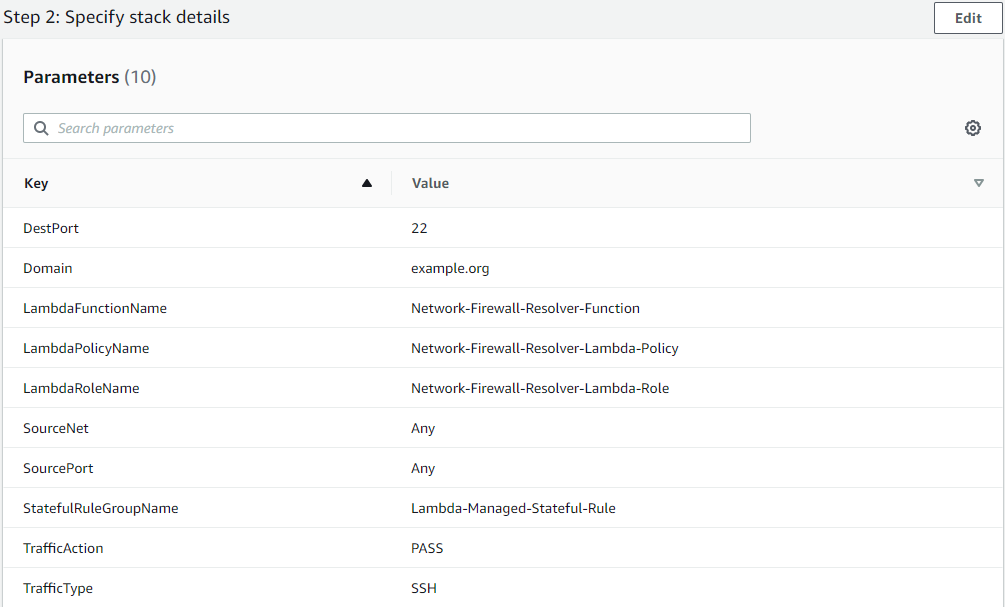Open the Value column header sorting control

(430, 183)
